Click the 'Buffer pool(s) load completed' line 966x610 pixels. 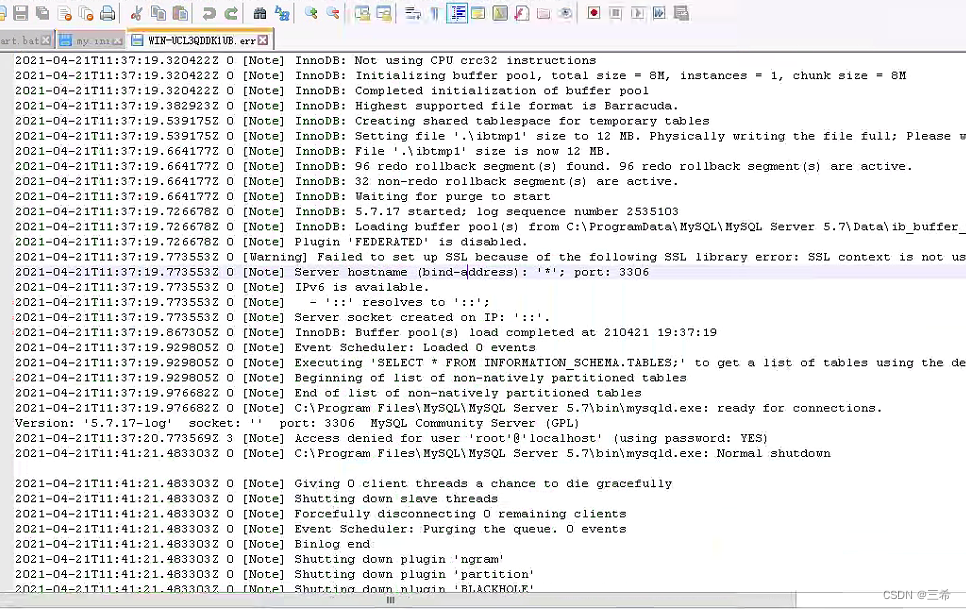point(366,333)
